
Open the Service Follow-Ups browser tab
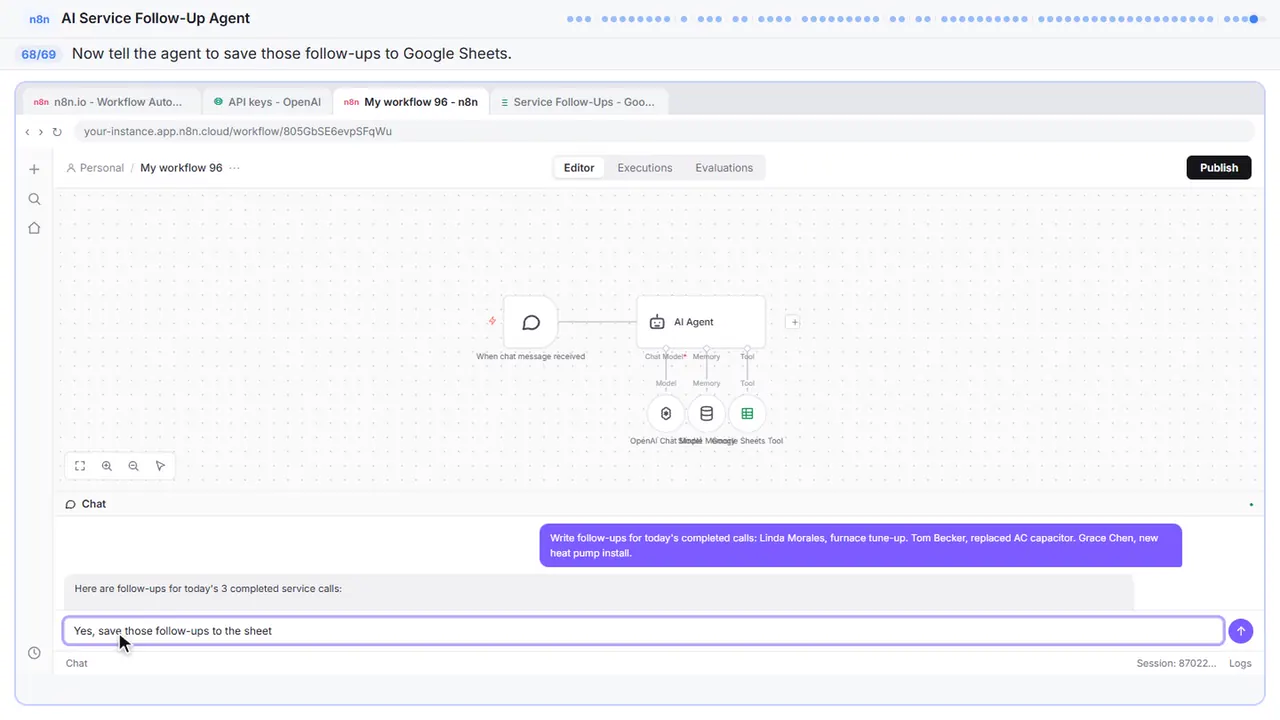pyautogui.click(x=579, y=102)
